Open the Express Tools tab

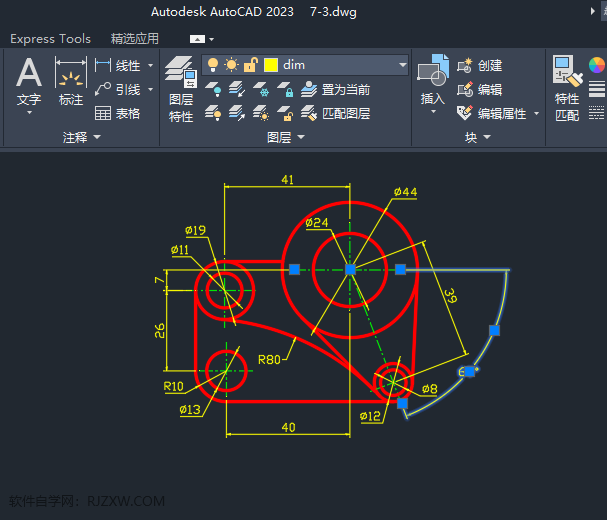click(x=50, y=39)
